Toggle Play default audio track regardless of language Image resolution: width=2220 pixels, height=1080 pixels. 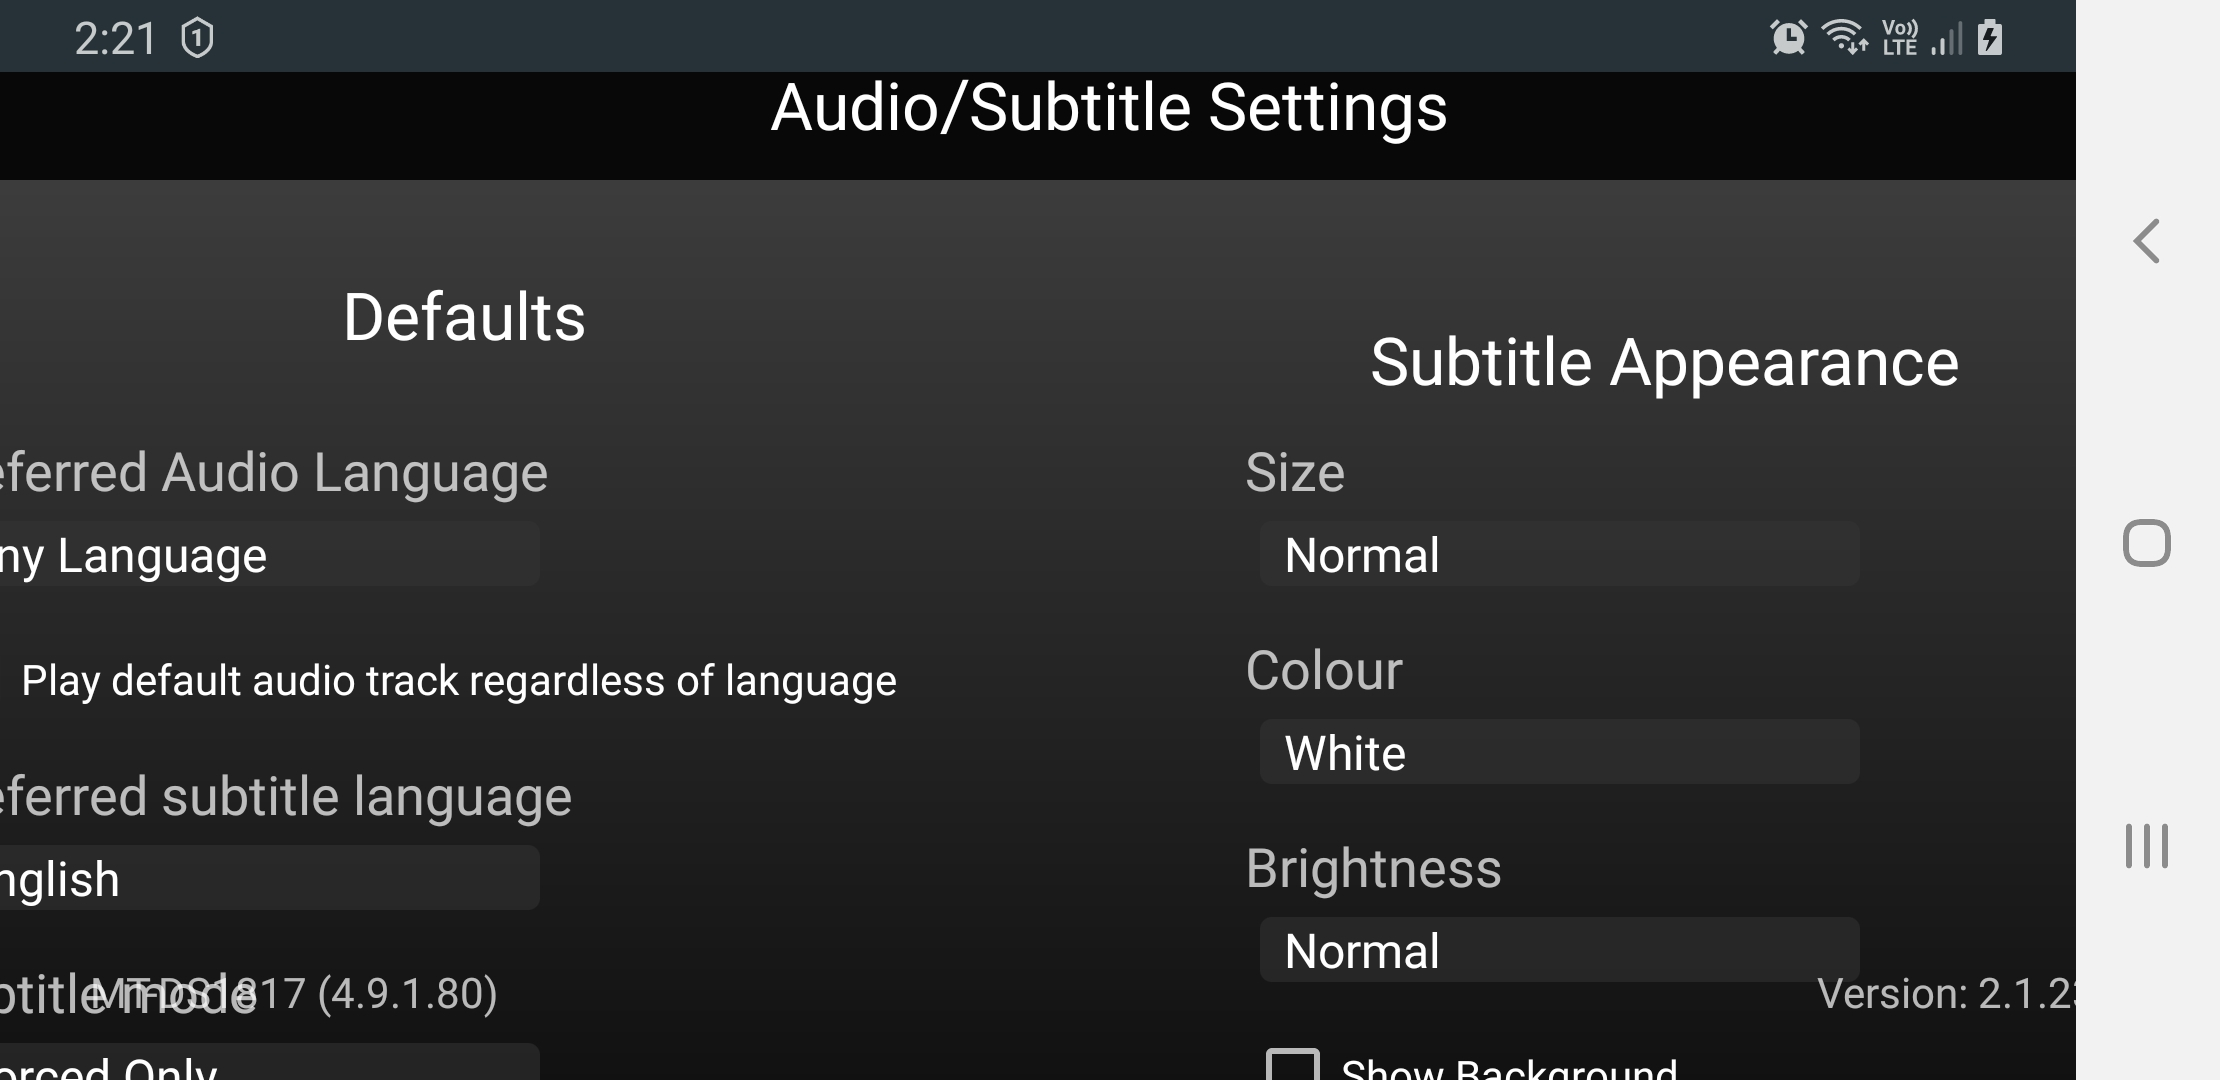click(458, 681)
